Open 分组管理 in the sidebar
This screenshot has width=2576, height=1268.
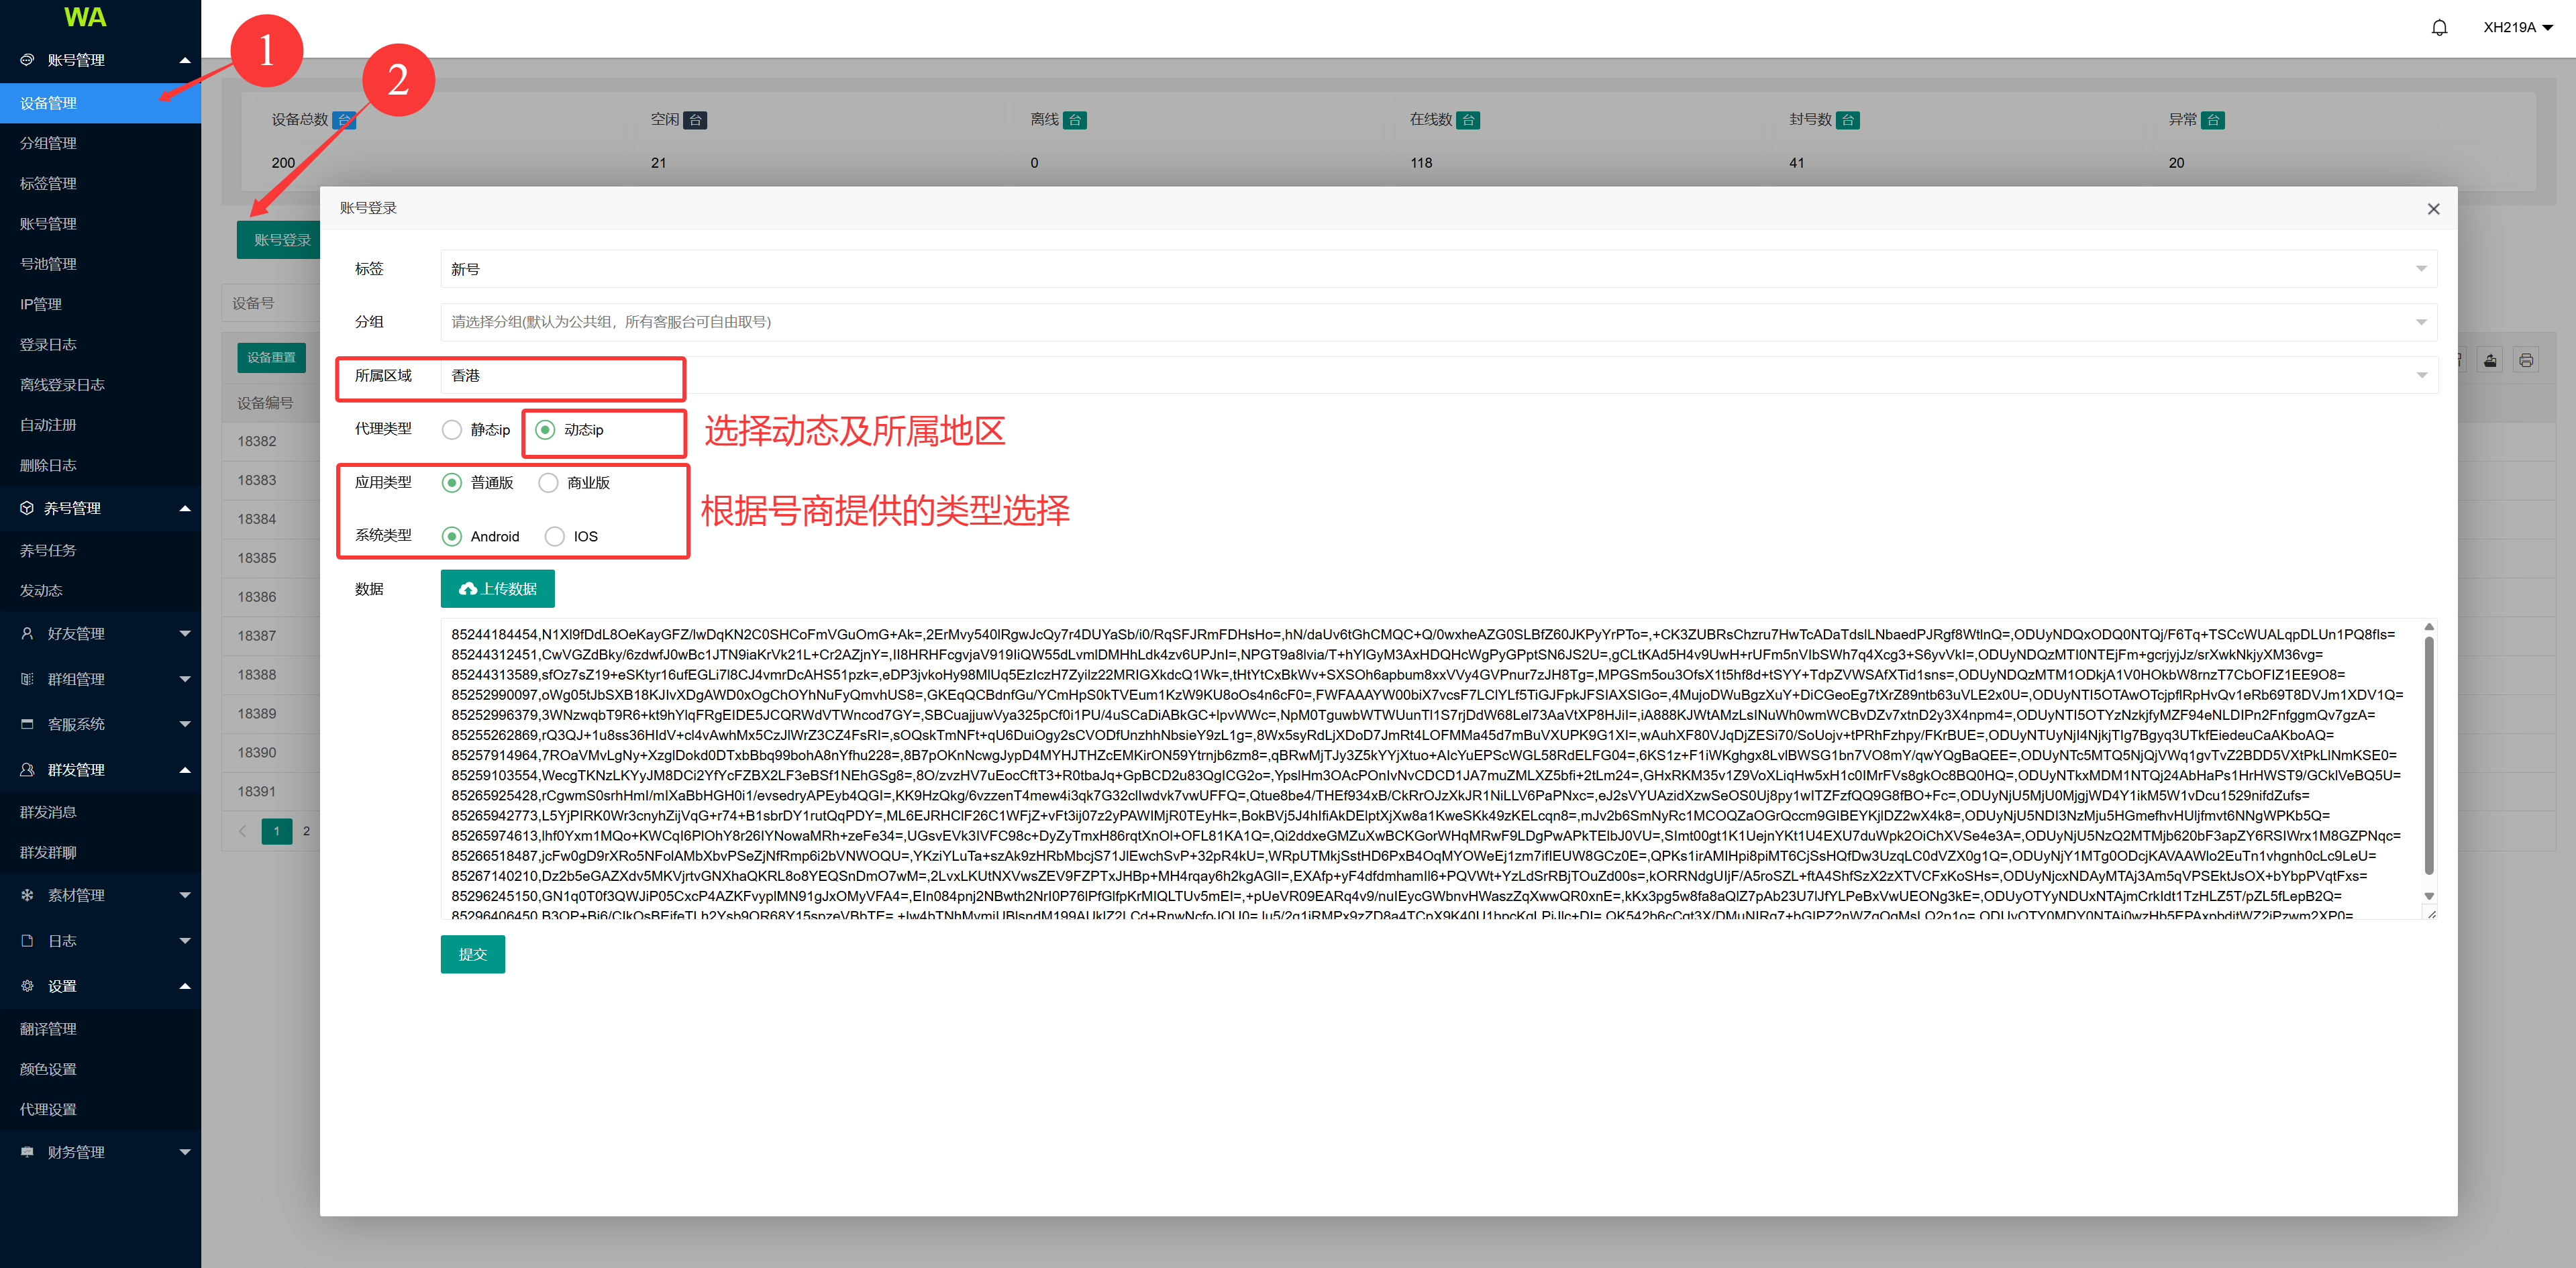click(x=49, y=143)
